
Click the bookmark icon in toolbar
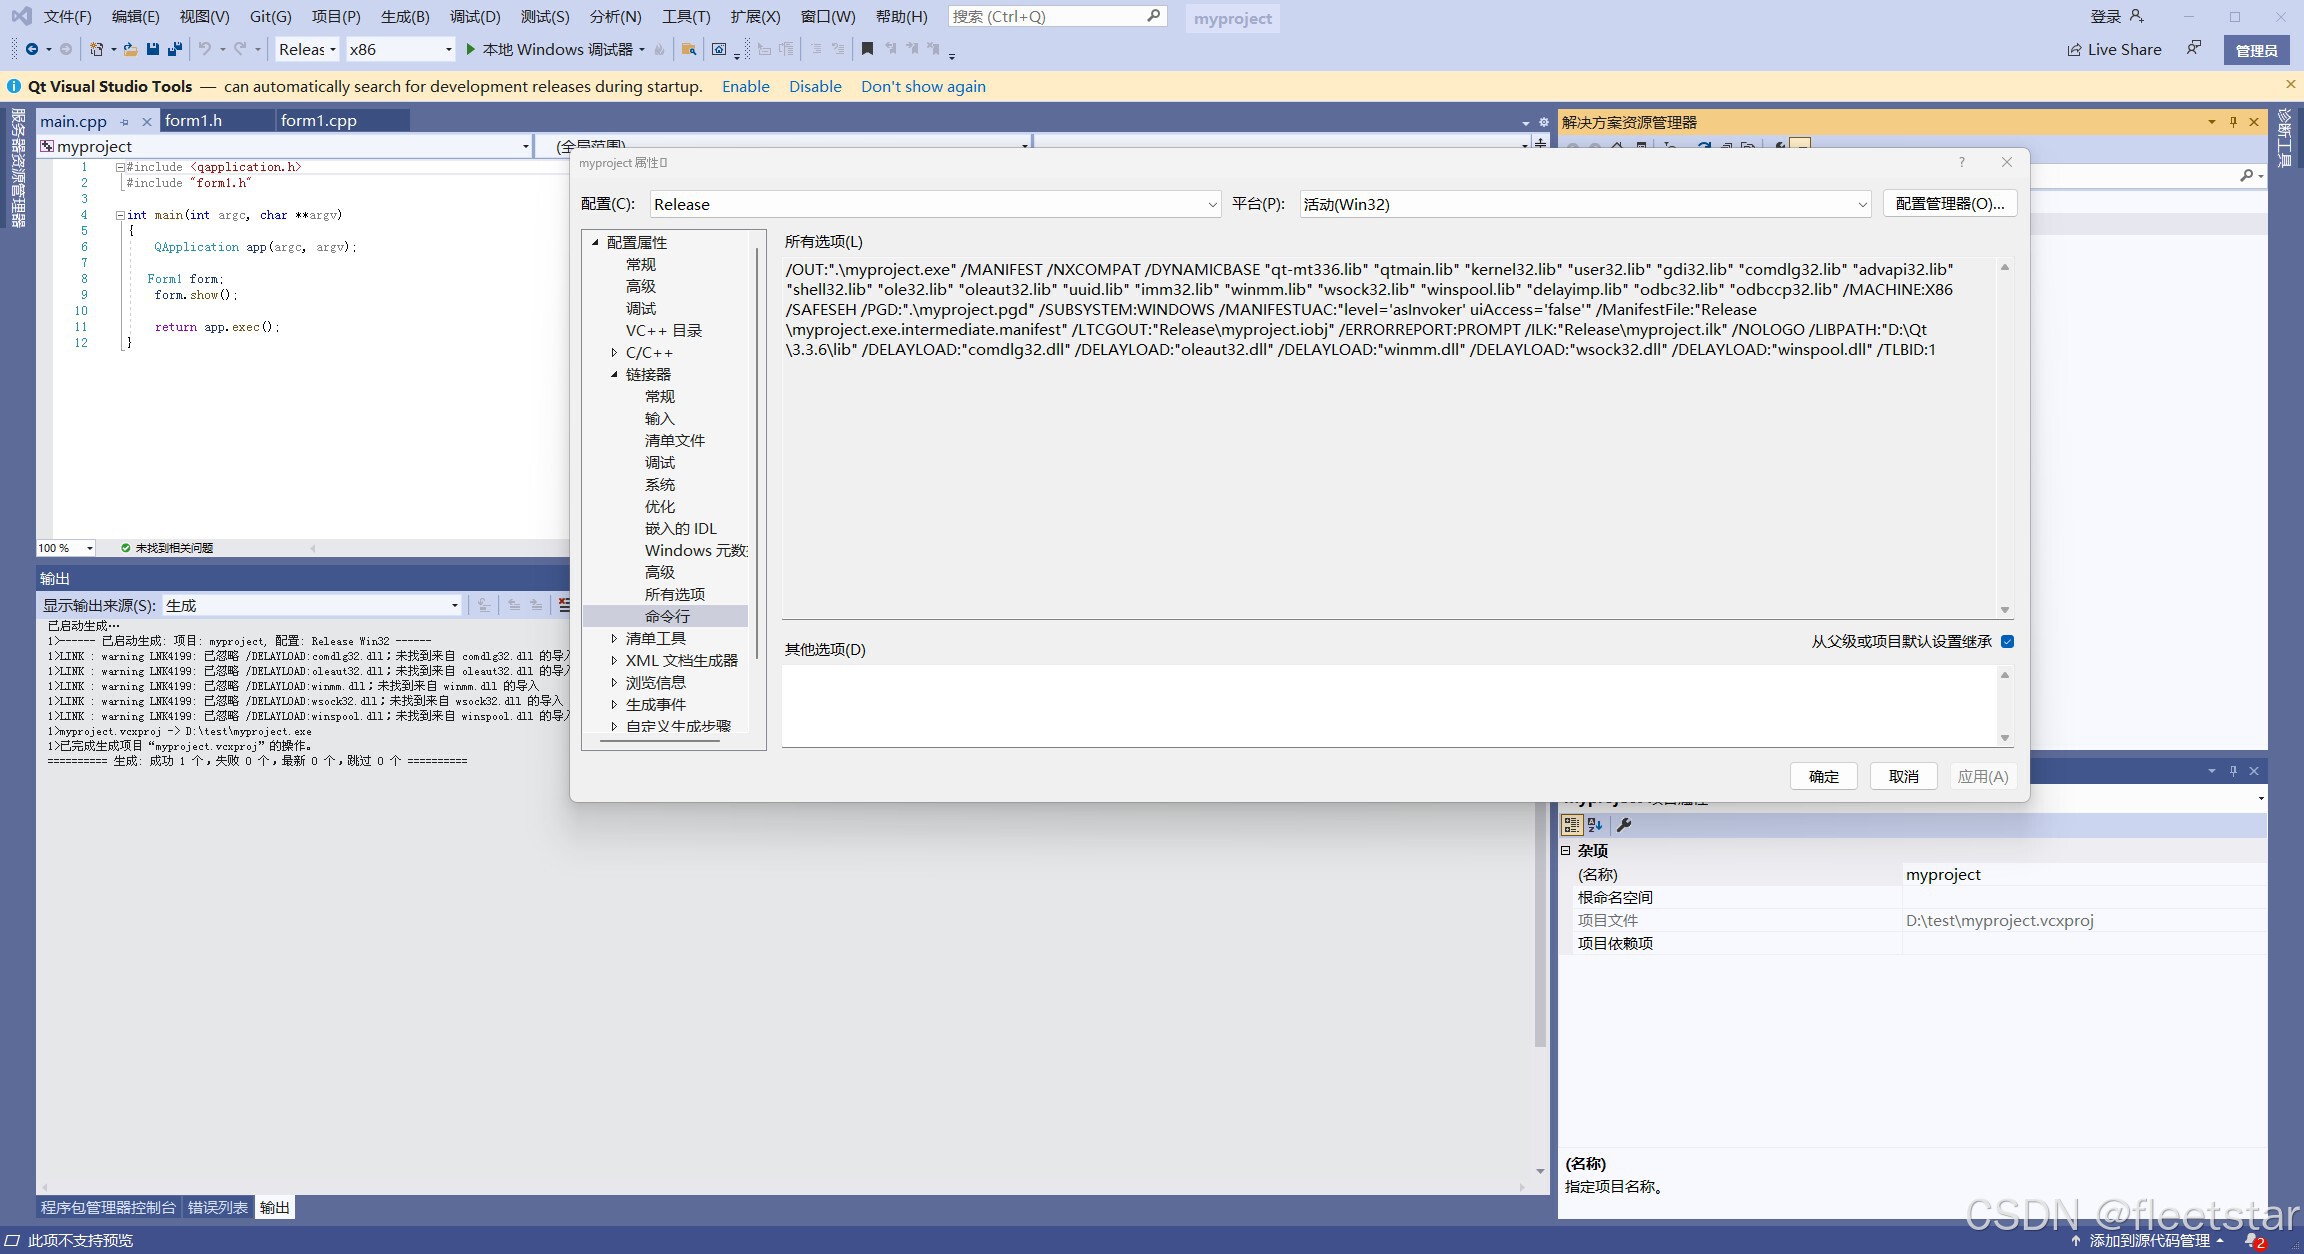[x=867, y=49]
